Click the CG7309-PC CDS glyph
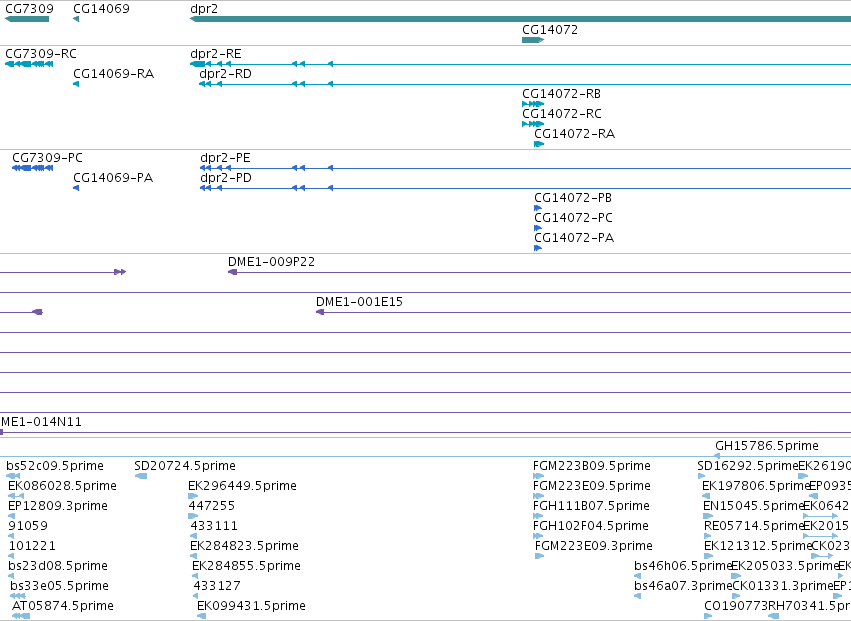Image resolution: width=851 pixels, height=621 pixels. (x=33, y=168)
